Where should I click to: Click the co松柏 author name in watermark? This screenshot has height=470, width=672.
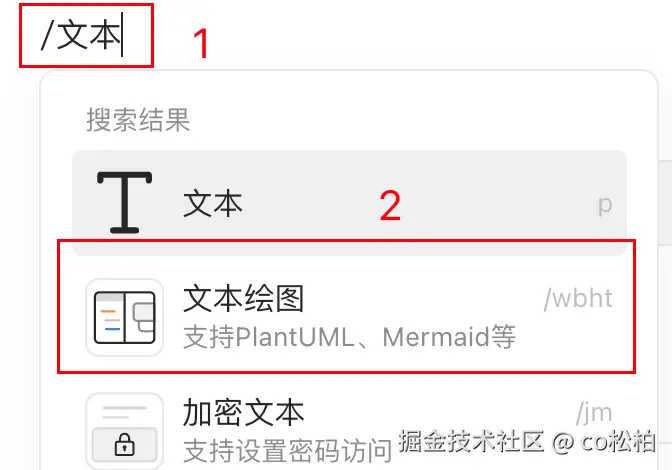[x=618, y=441]
